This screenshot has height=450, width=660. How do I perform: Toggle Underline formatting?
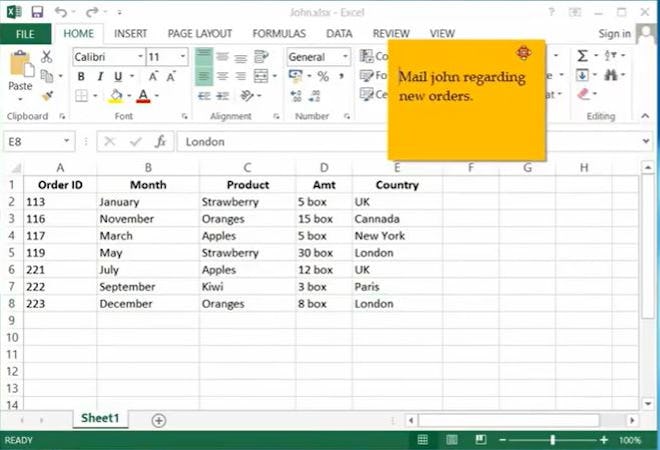[x=118, y=77]
